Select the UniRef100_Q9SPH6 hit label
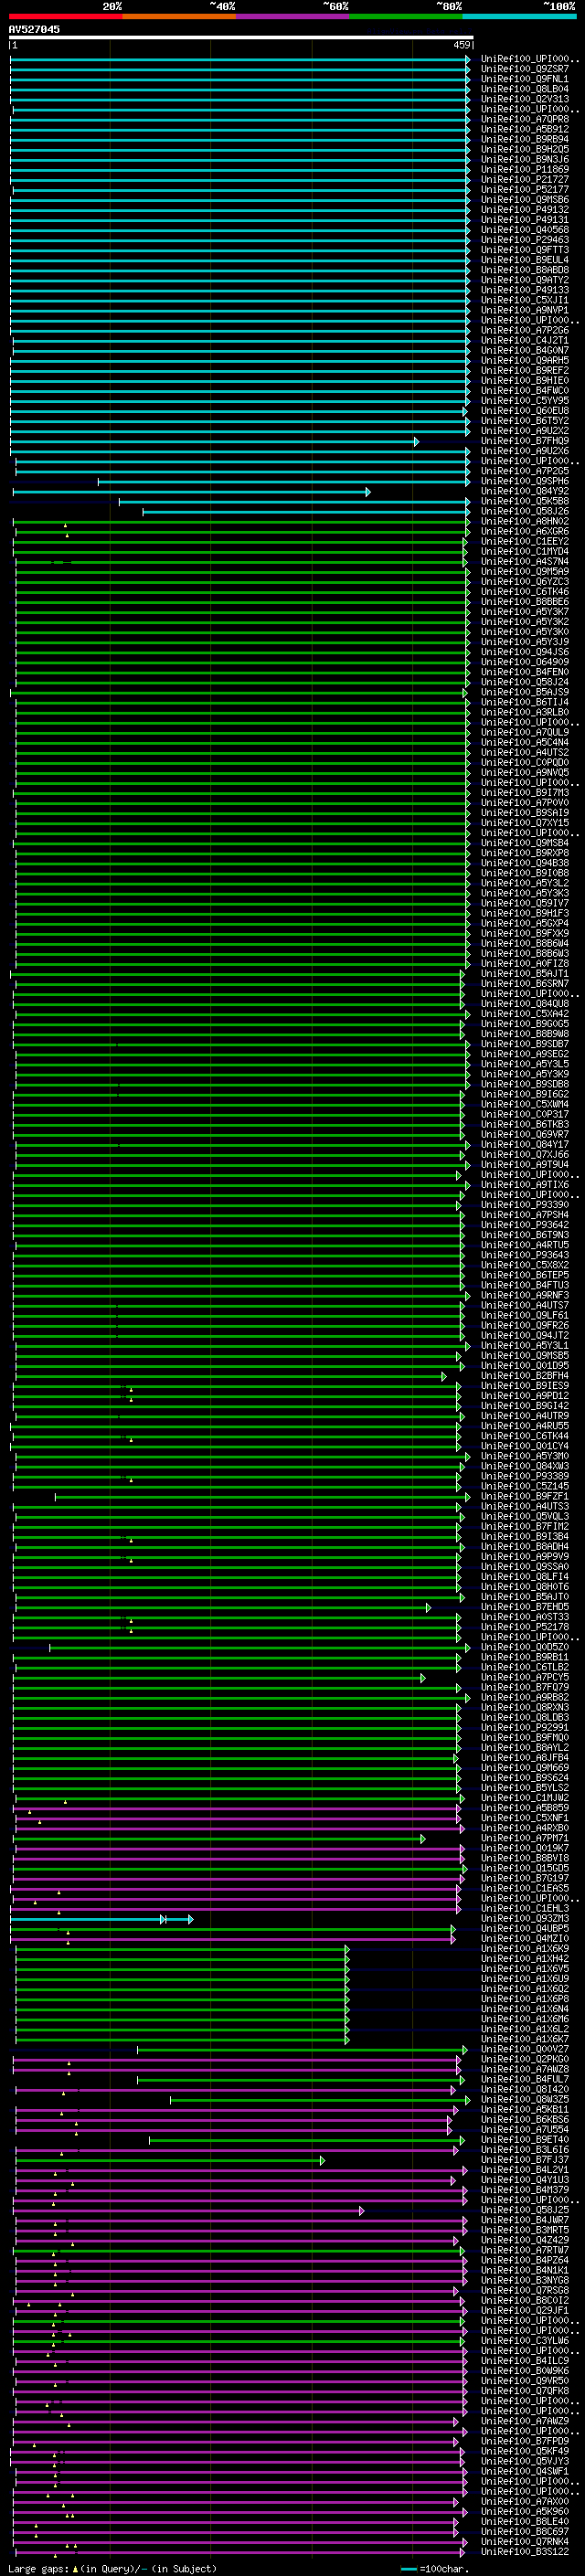Image resolution: width=585 pixels, height=2576 pixels. (x=525, y=482)
